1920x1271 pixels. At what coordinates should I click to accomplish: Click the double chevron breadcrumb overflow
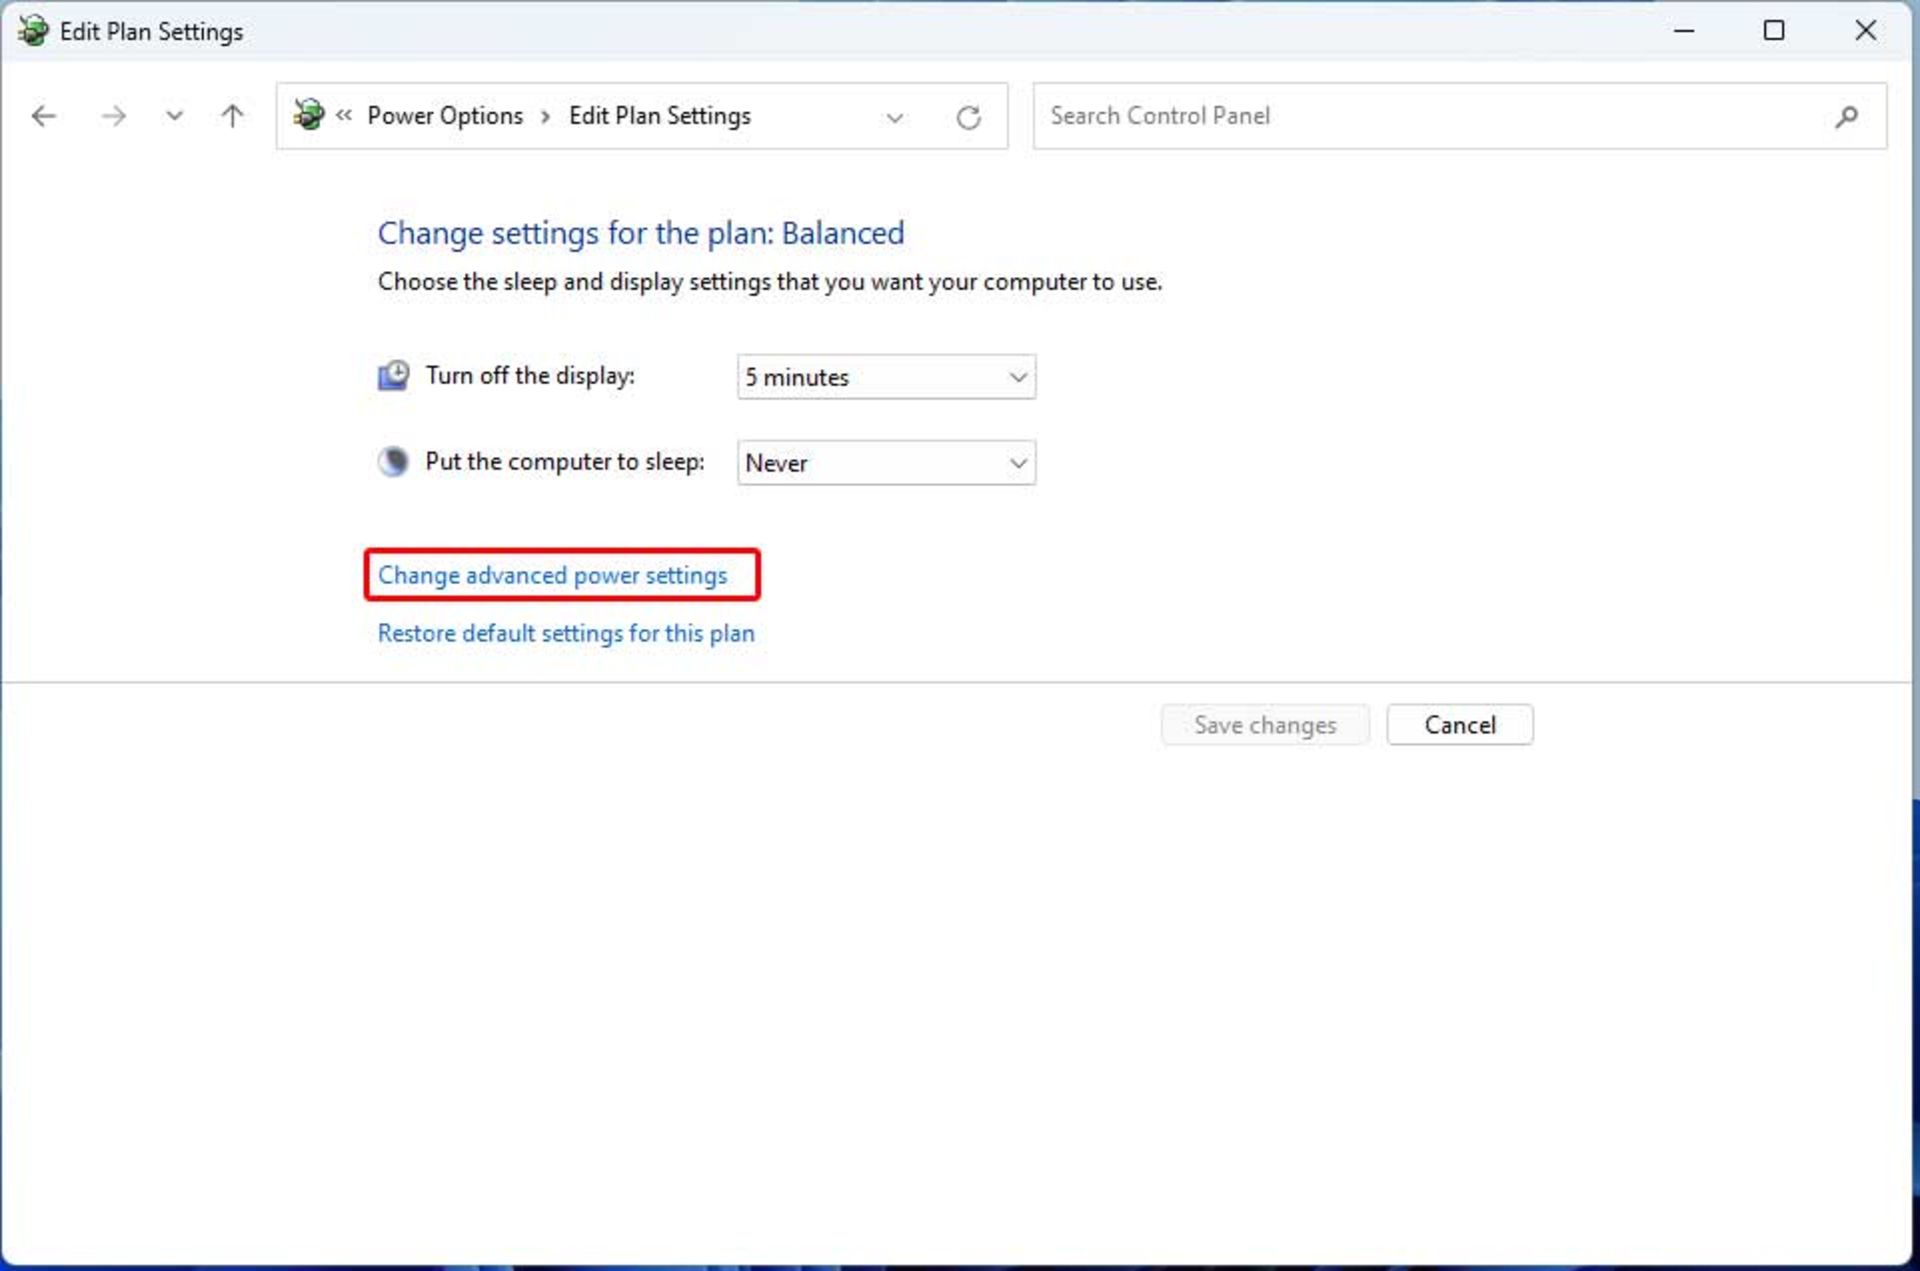tap(344, 115)
